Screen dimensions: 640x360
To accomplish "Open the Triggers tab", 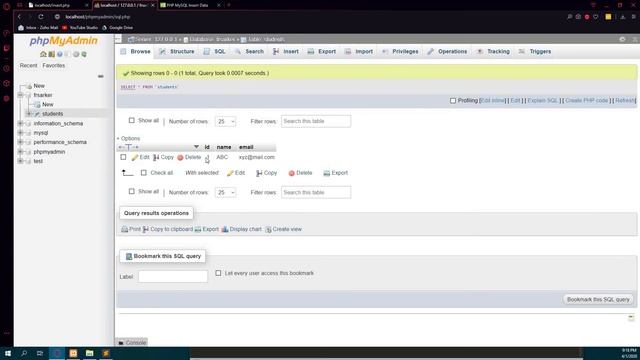I will 535,51.
